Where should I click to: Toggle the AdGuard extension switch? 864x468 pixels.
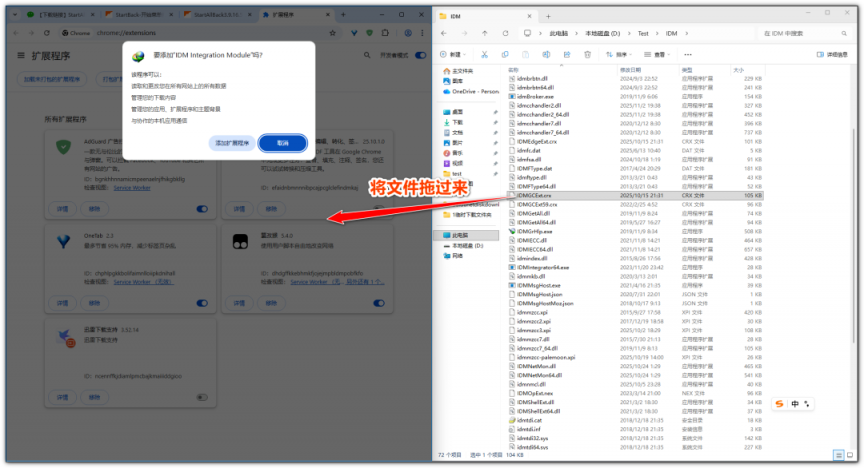coord(203,208)
